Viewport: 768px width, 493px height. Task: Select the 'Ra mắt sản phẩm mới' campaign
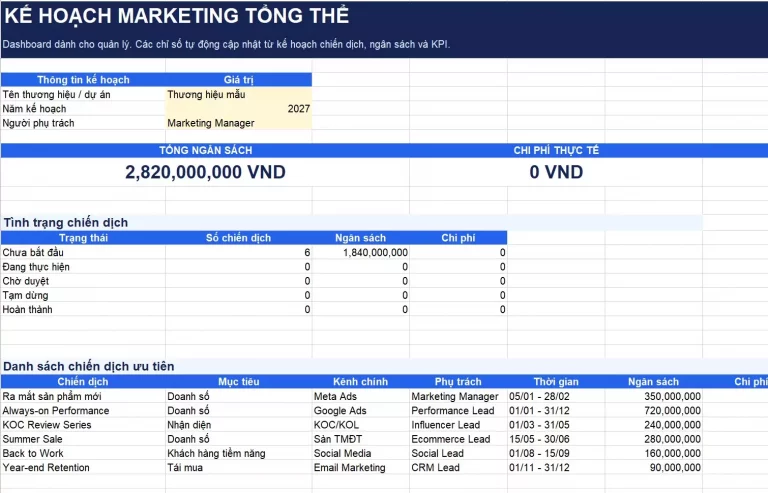coord(83,396)
